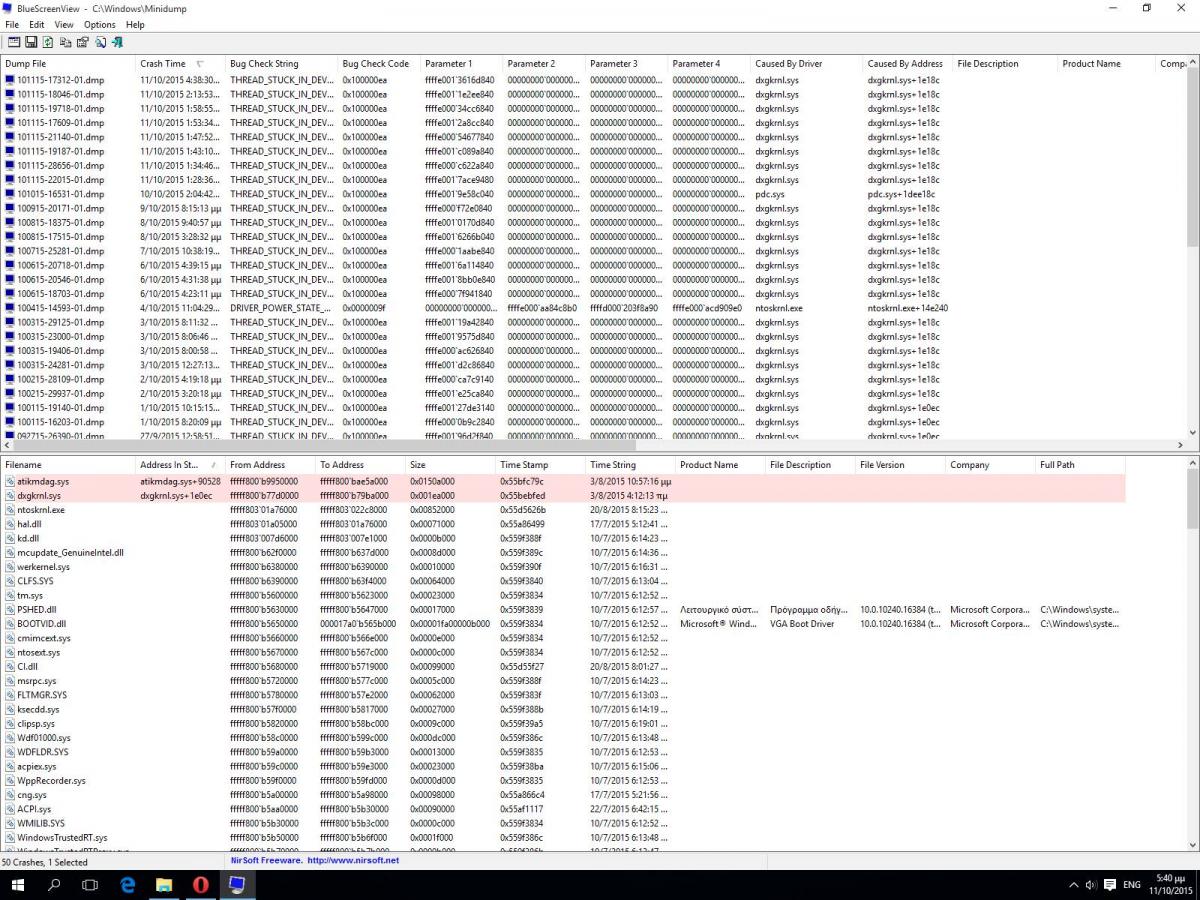The width and height of the screenshot is (1200, 900).
Task: Select the hal.dll driver row
Action: pyautogui.click(x=562, y=524)
